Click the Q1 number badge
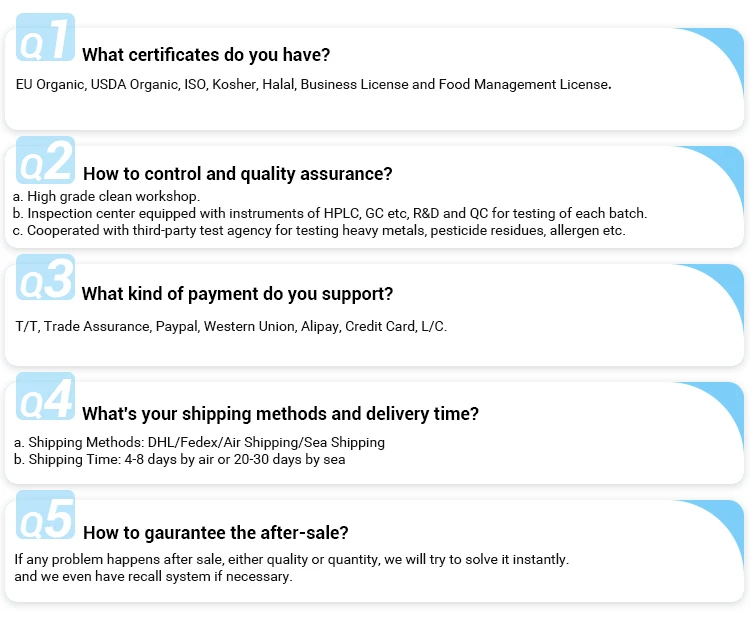Image resolution: width=750 pixels, height=621 pixels. (x=45, y=43)
